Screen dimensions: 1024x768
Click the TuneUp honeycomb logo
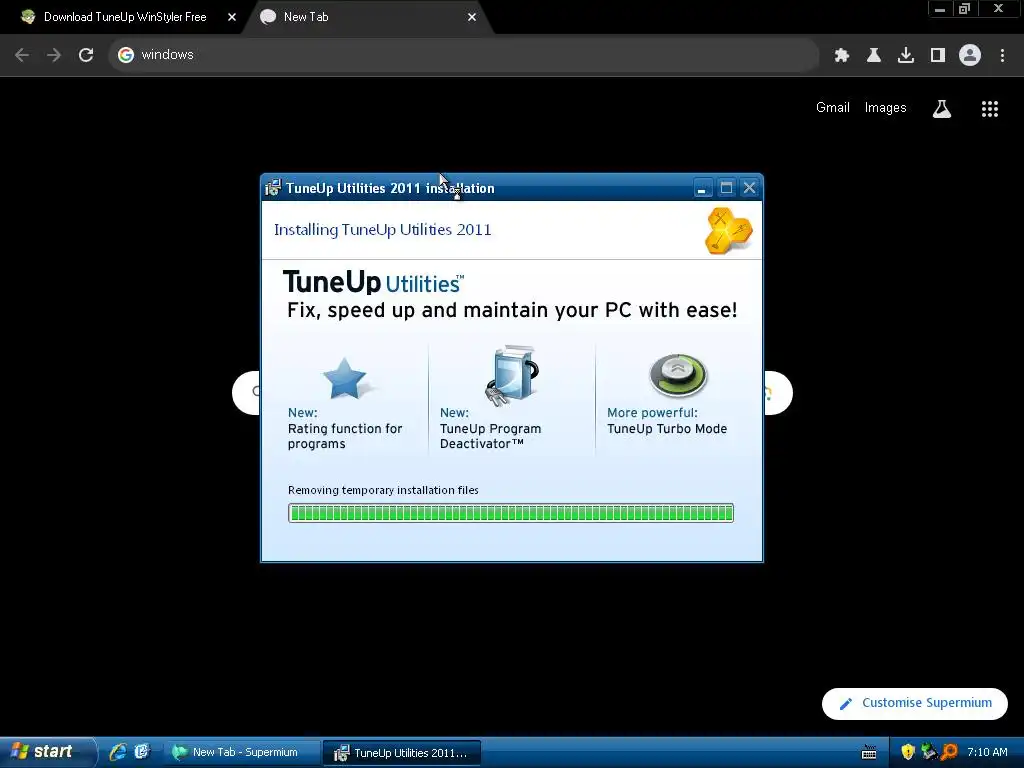[728, 231]
